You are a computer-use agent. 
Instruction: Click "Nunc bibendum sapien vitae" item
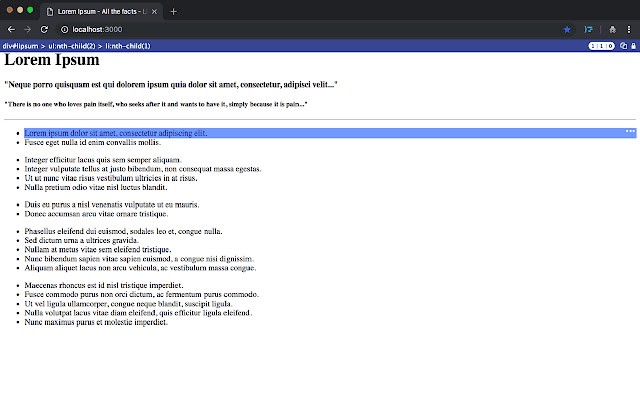139,259
